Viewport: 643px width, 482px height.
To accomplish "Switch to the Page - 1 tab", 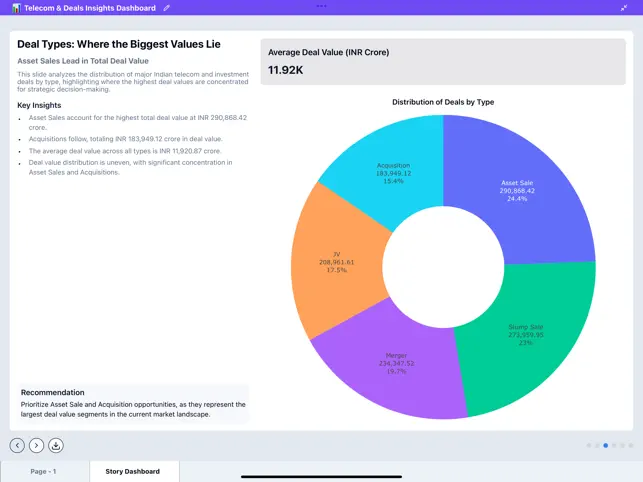I will [44, 471].
